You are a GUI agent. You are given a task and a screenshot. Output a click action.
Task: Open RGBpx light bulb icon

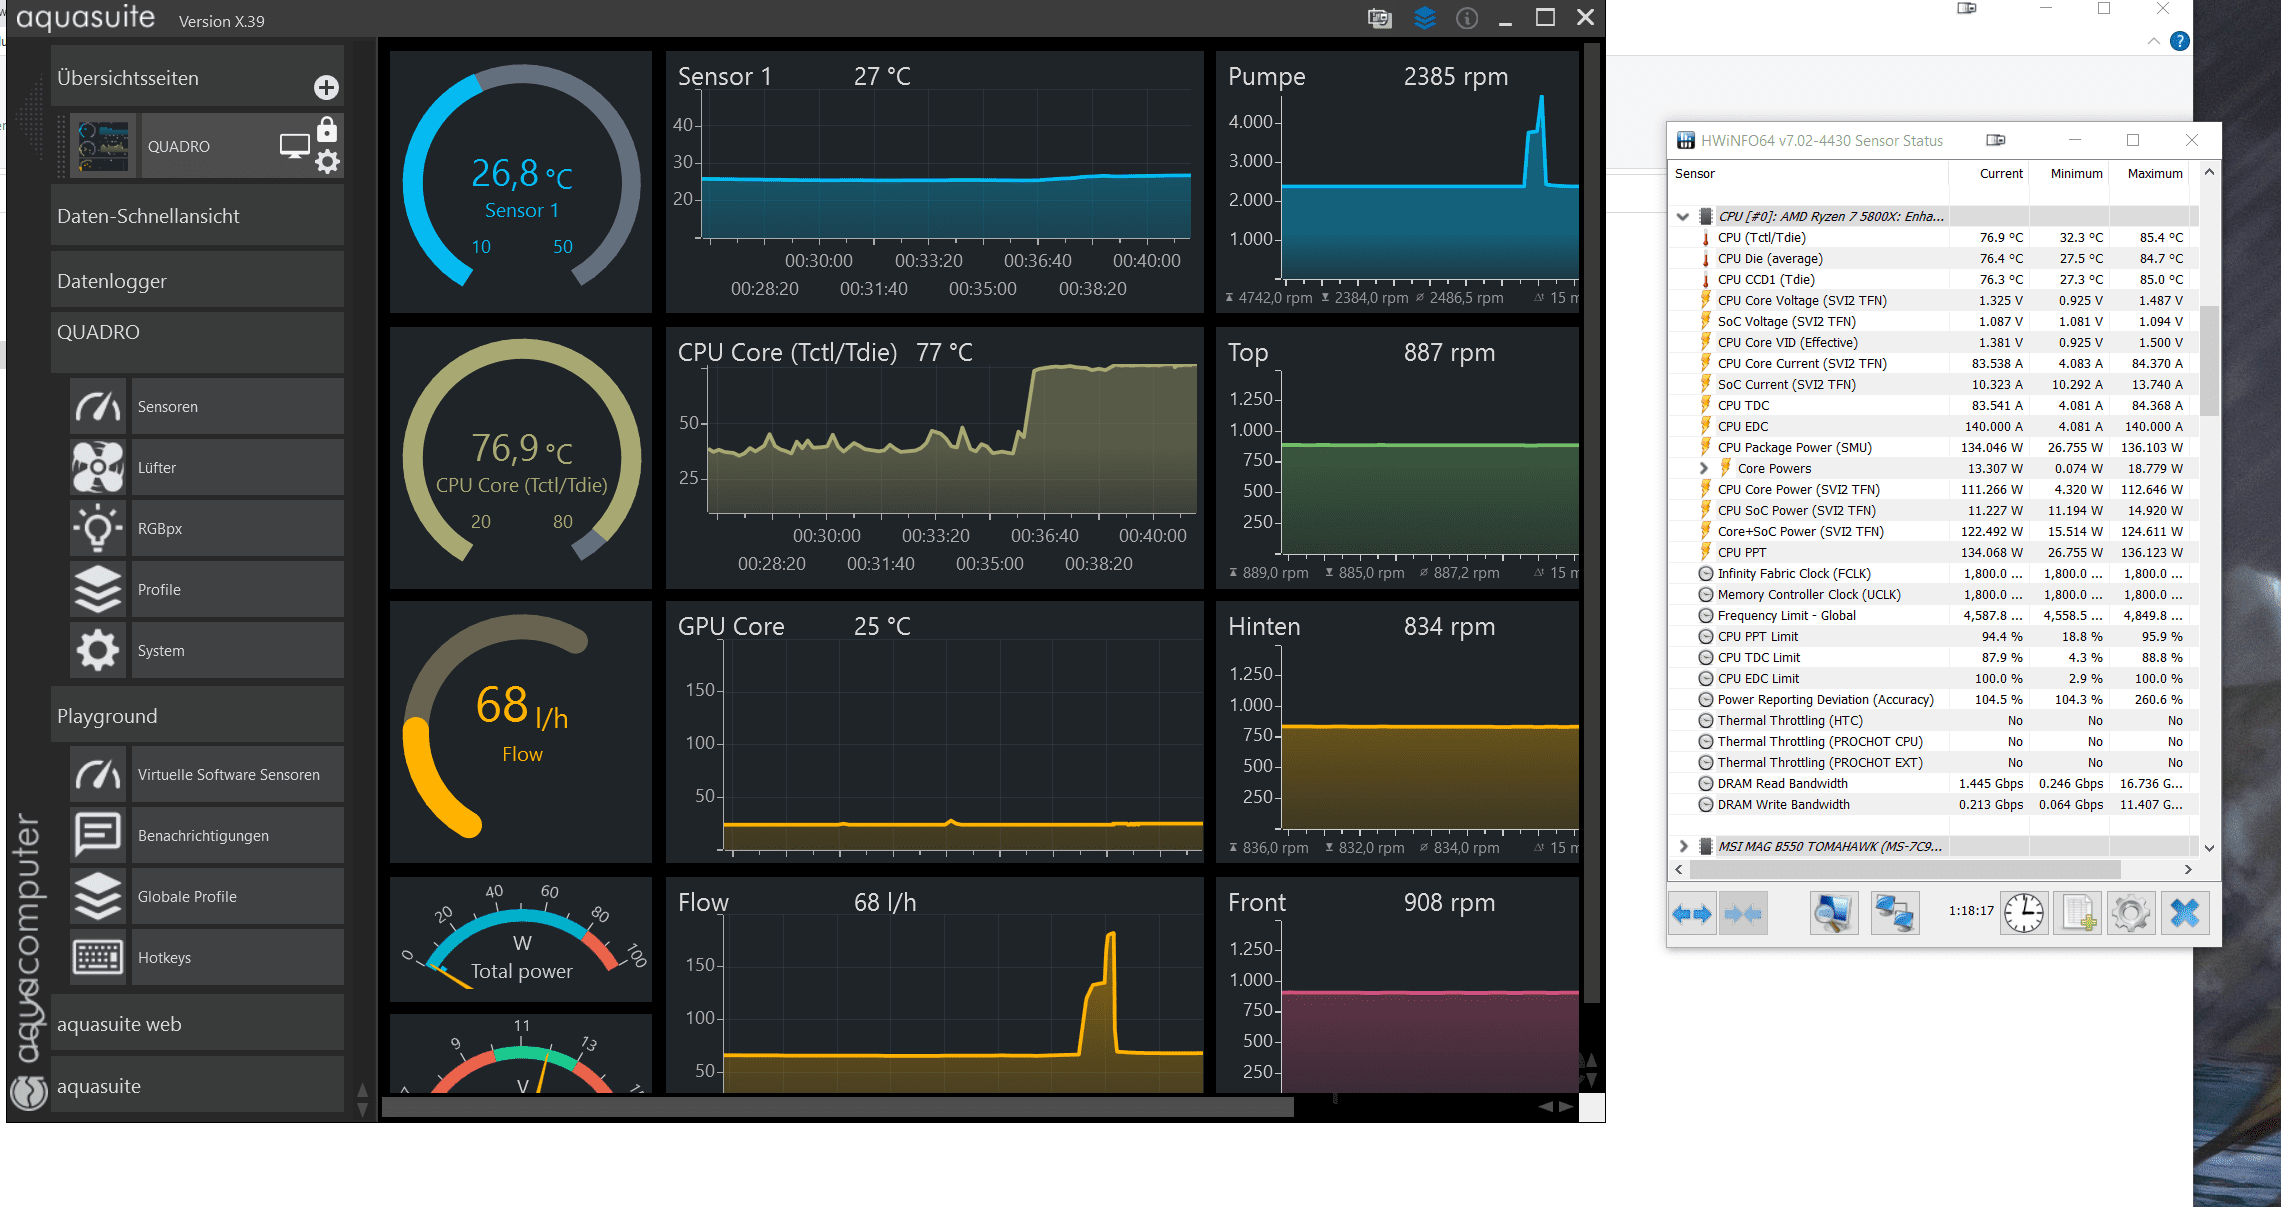point(98,528)
